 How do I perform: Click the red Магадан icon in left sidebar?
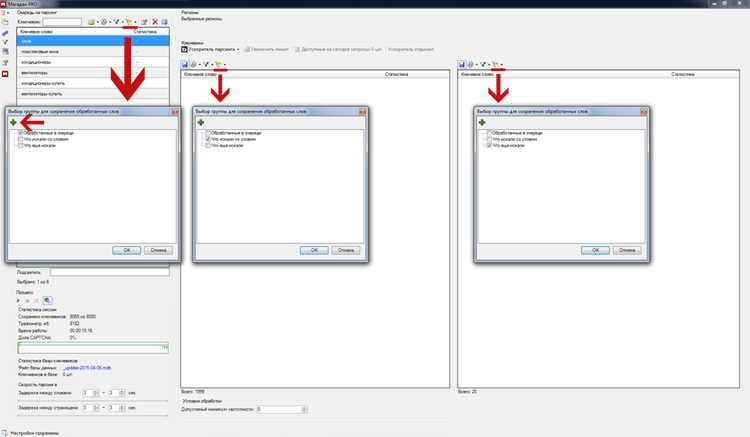(x=5, y=74)
